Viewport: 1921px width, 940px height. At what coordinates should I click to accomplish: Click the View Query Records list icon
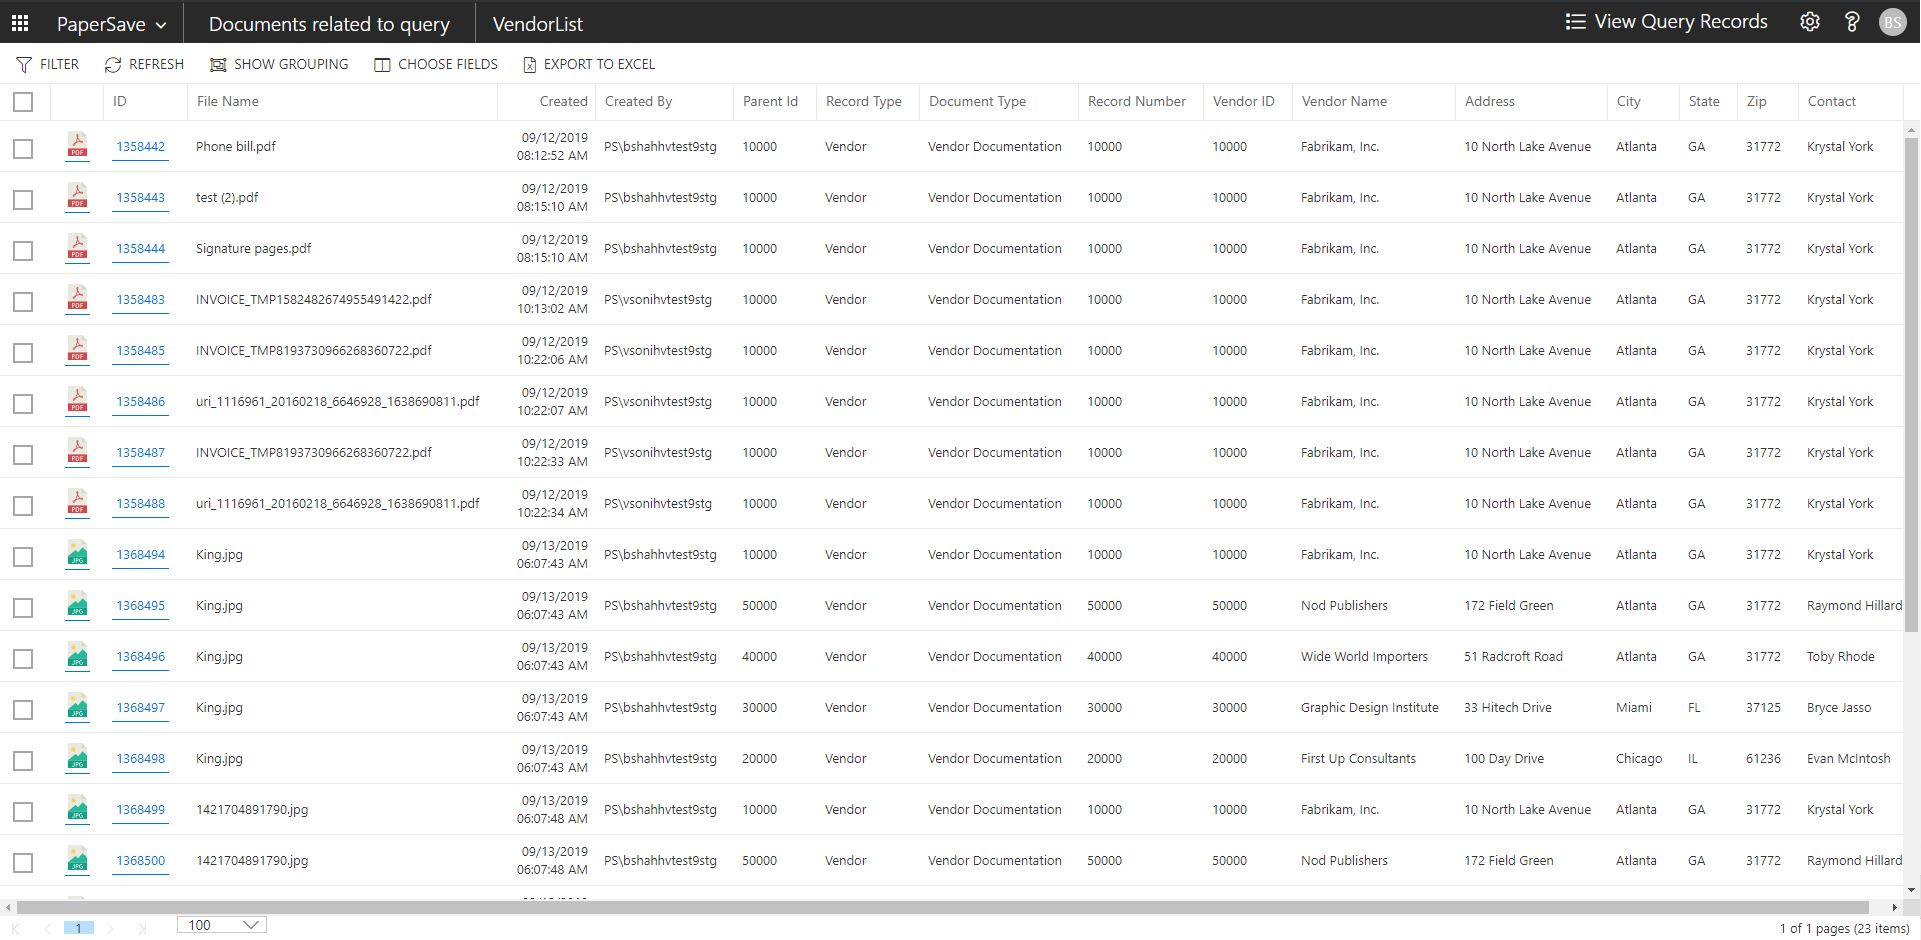[1575, 22]
